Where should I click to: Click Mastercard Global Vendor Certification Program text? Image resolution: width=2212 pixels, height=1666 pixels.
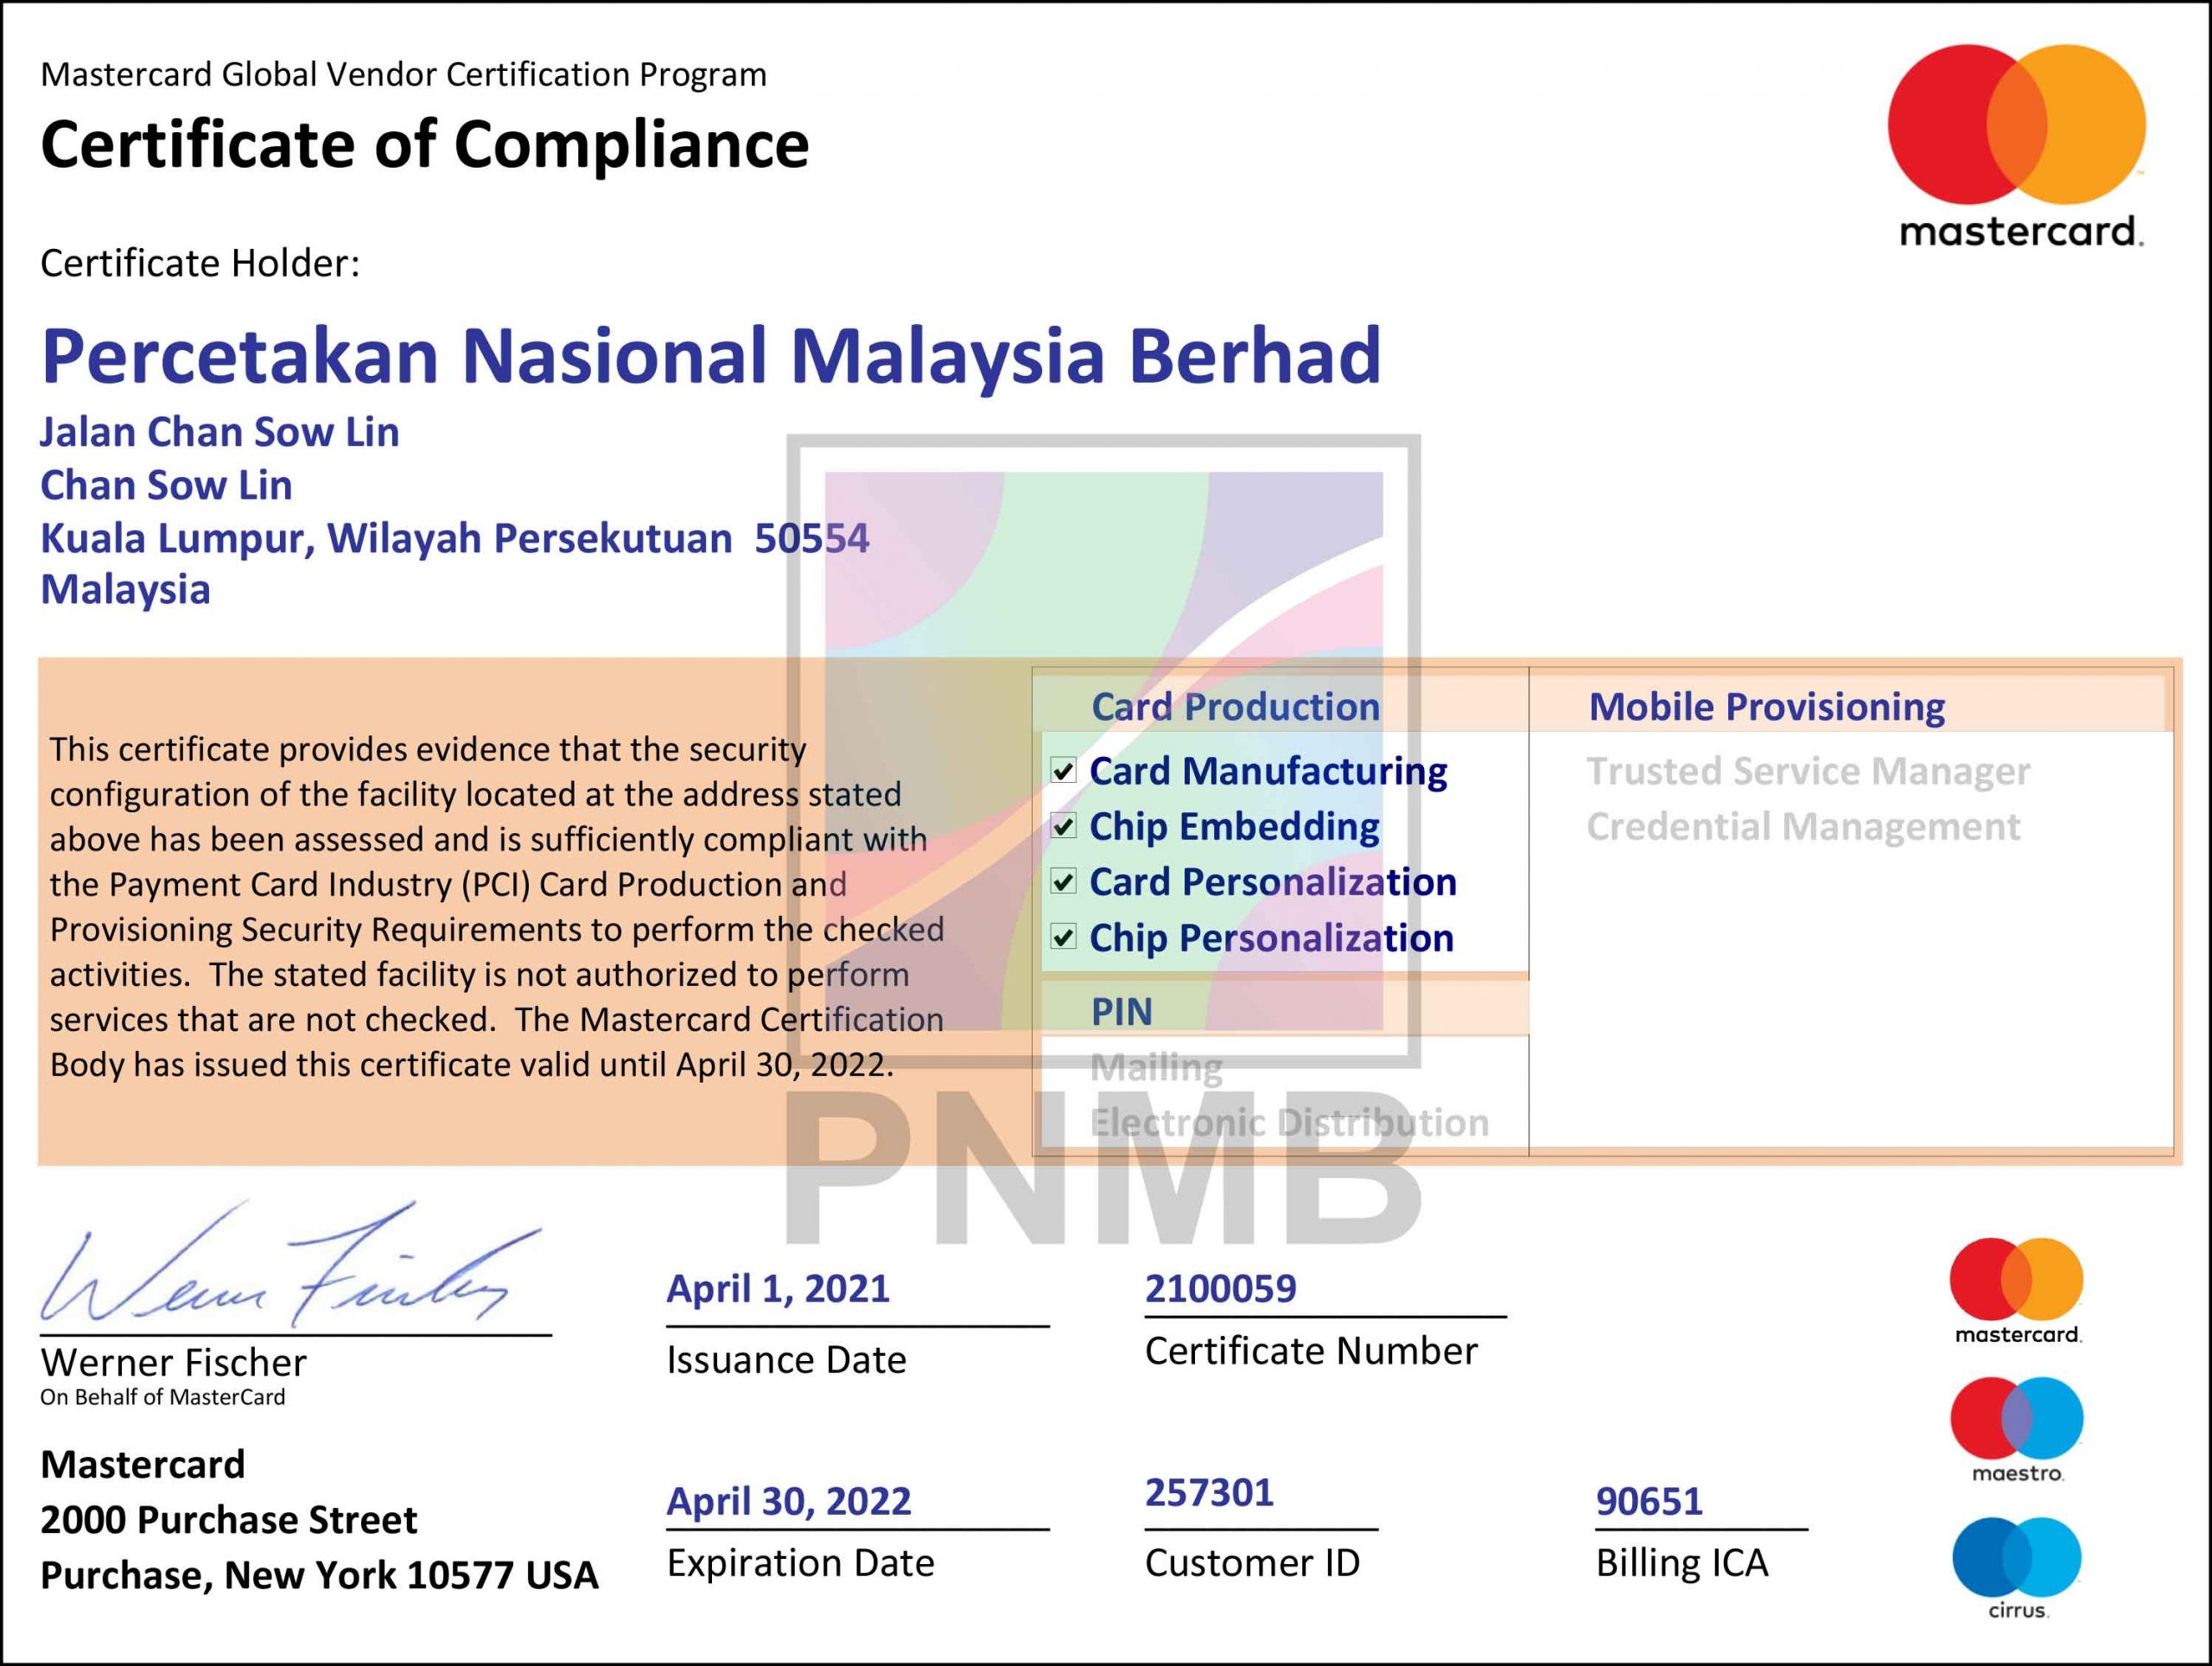click(403, 74)
